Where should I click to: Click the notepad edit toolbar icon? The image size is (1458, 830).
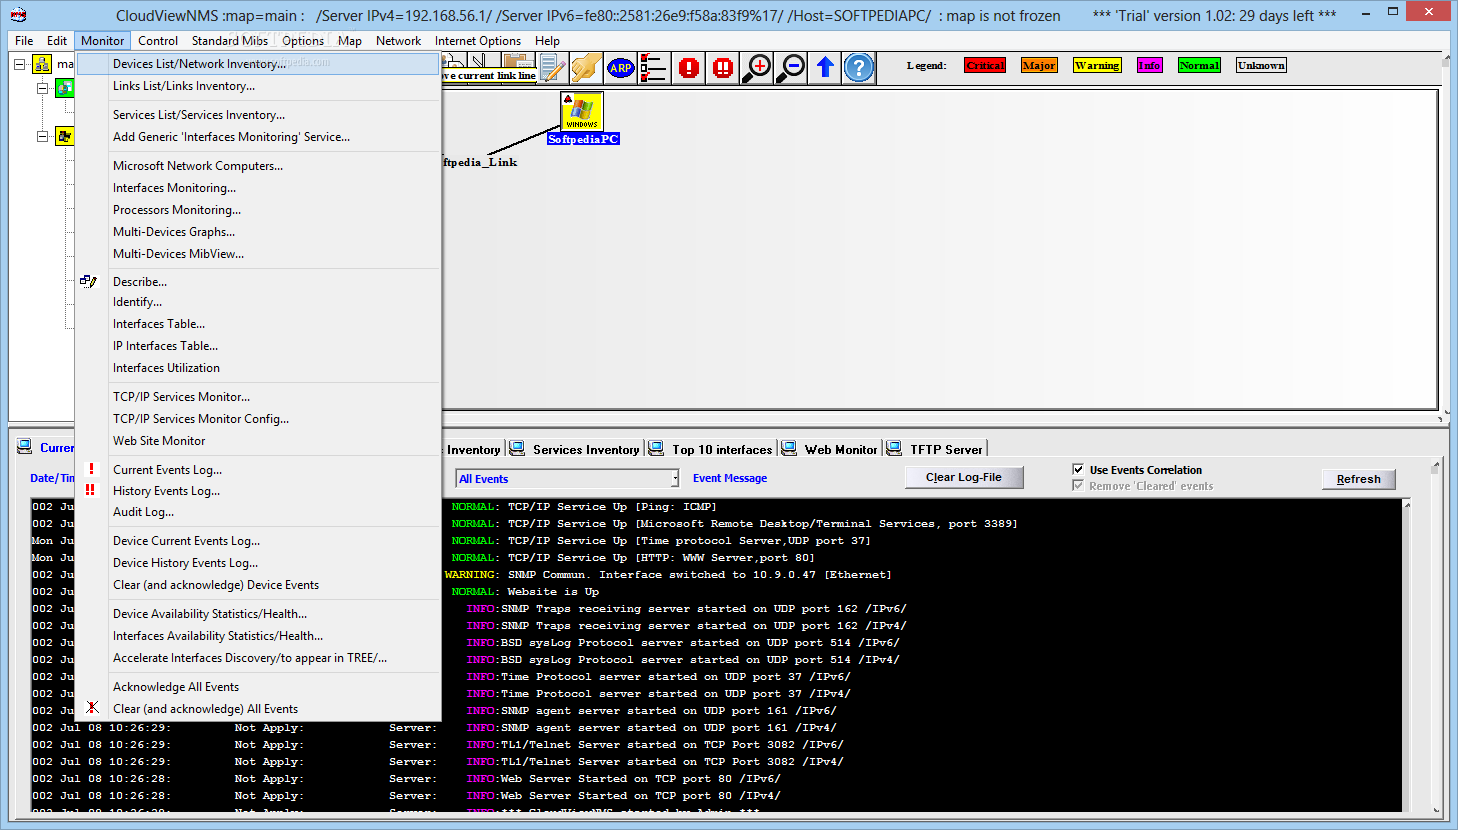point(553,67)
